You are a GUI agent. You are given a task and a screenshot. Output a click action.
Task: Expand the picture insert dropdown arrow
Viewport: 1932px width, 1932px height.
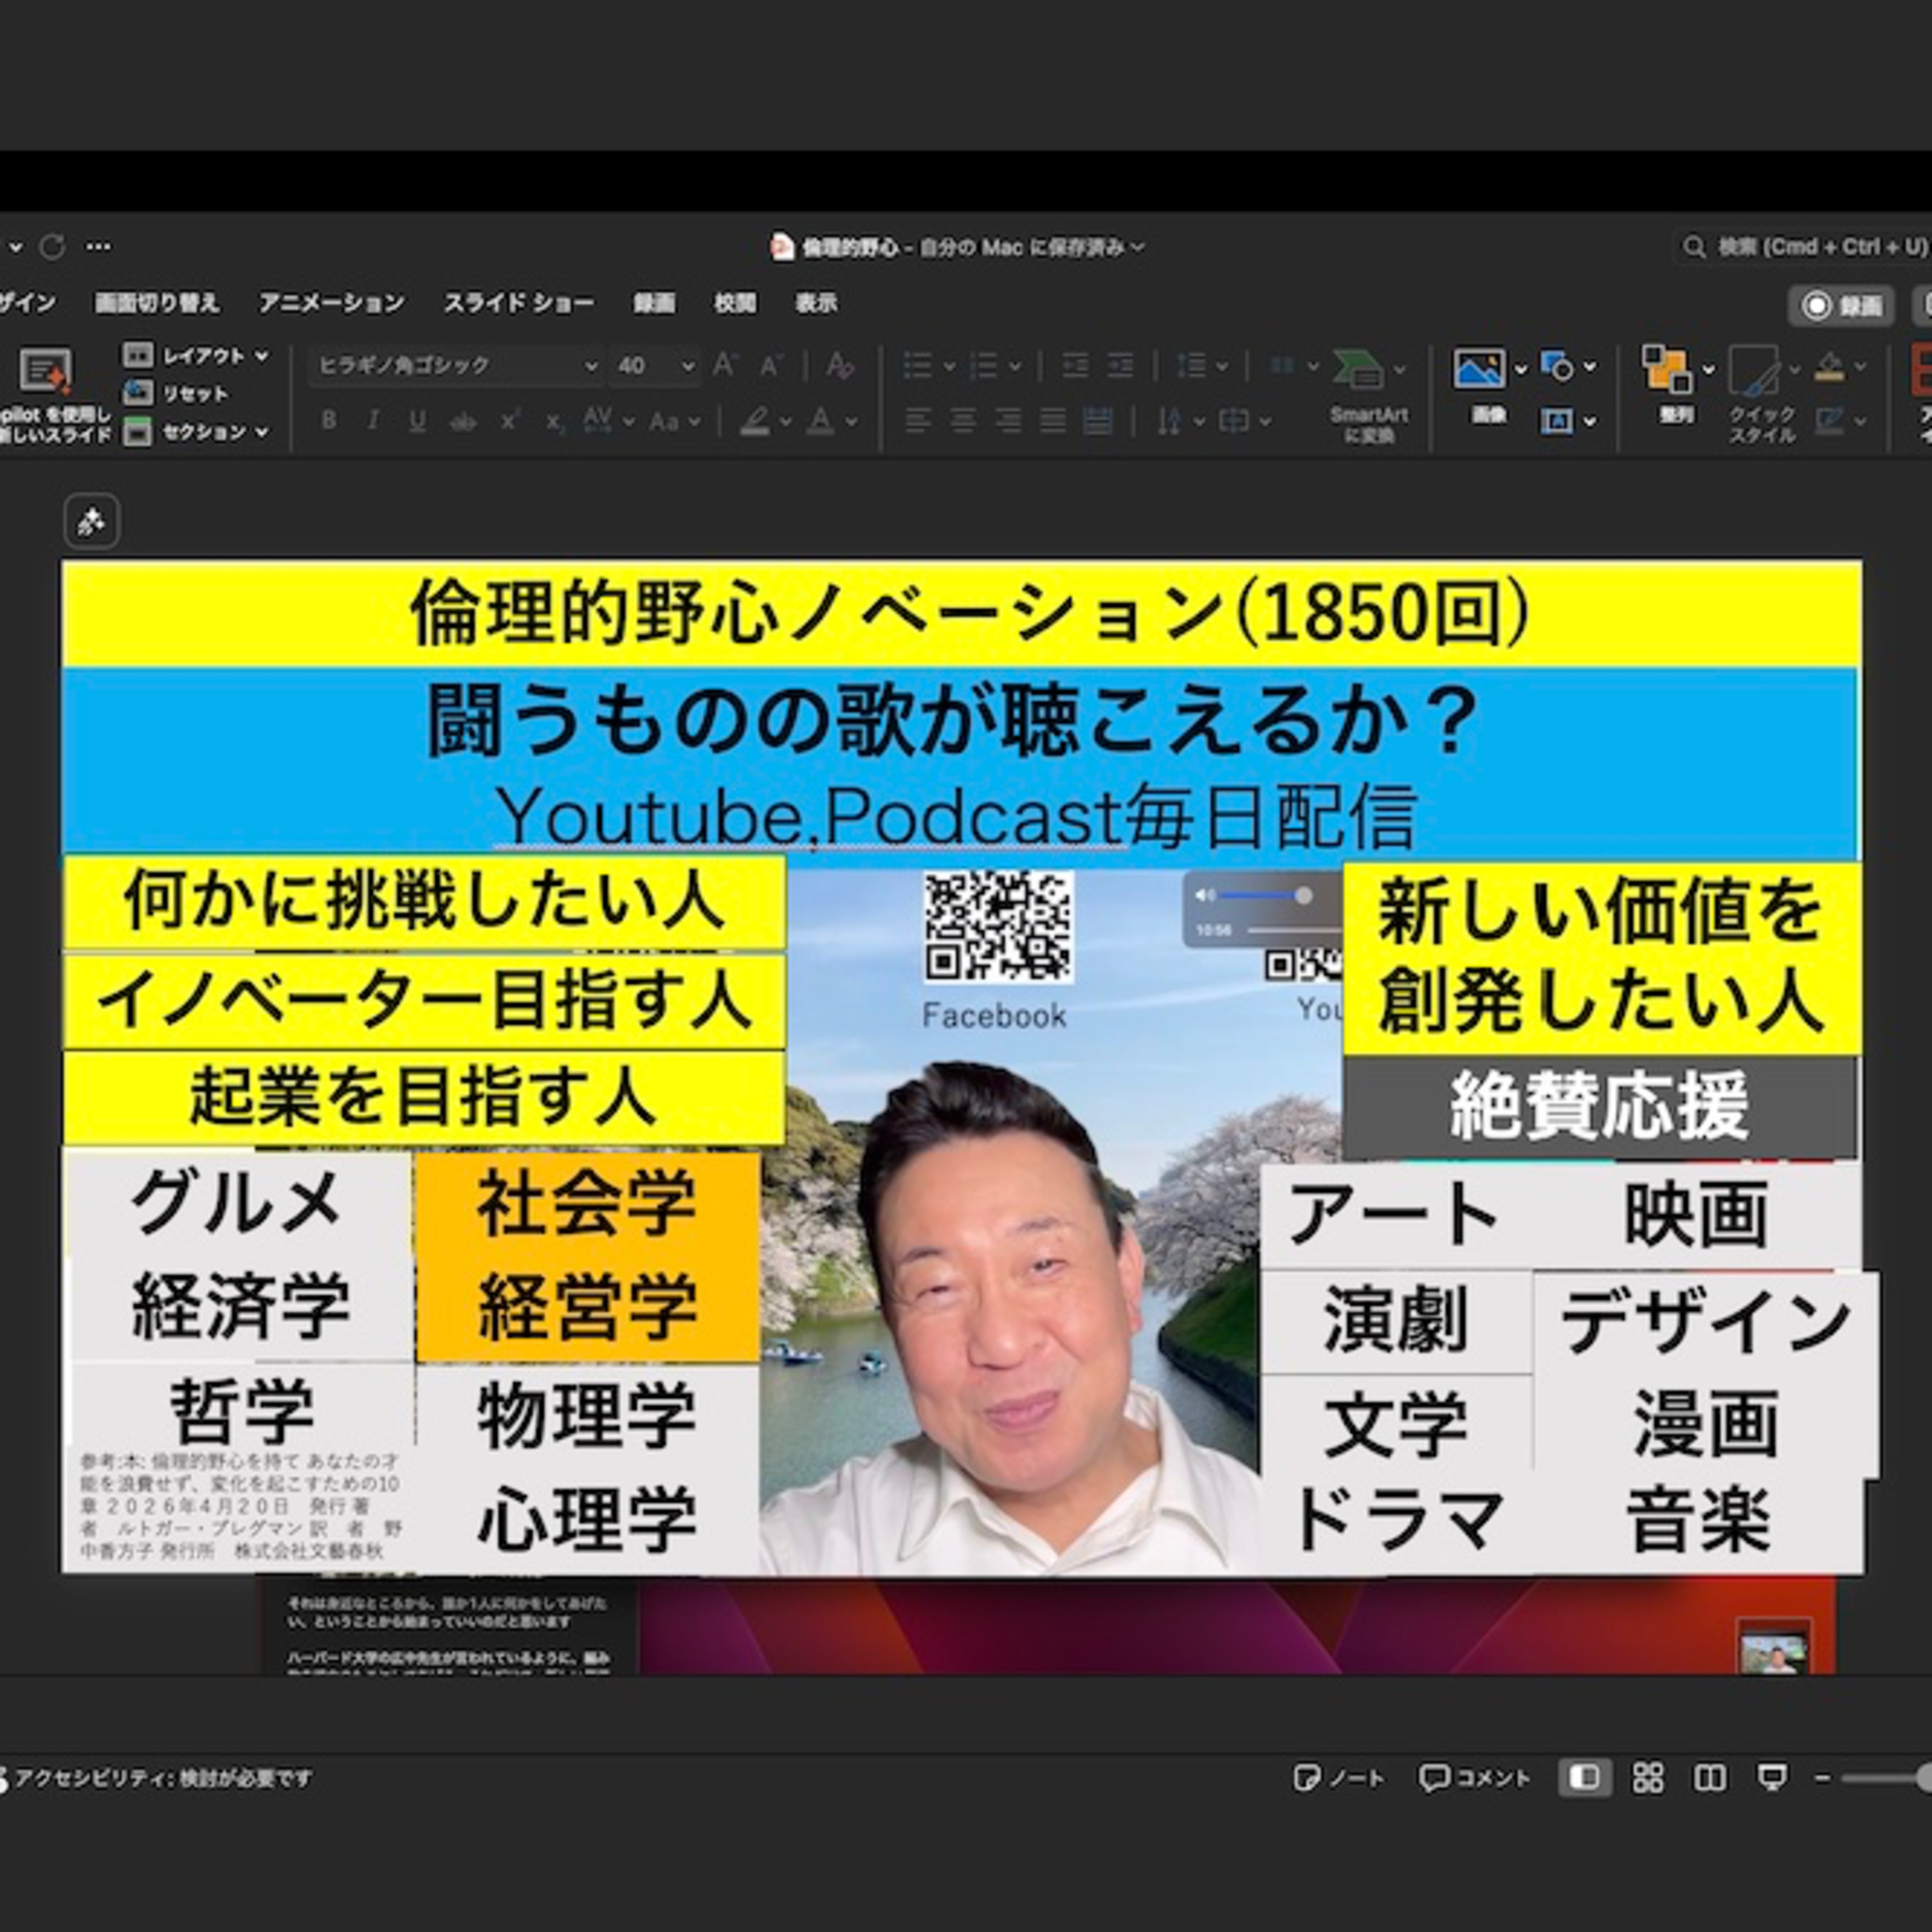click(1521, 370)
